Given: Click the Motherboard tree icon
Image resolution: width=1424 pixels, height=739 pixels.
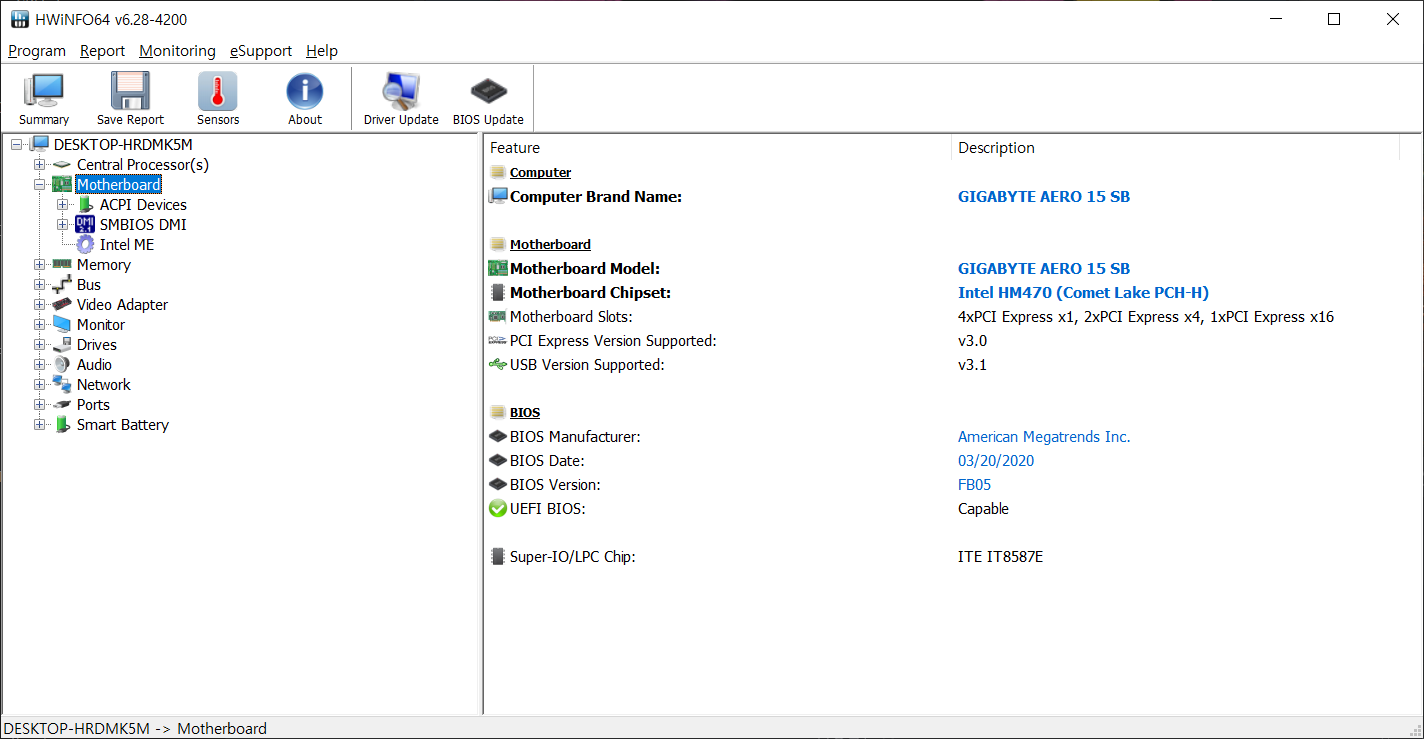Looking at the screenshot, I should pyautogui.click(x=62, y=185).
